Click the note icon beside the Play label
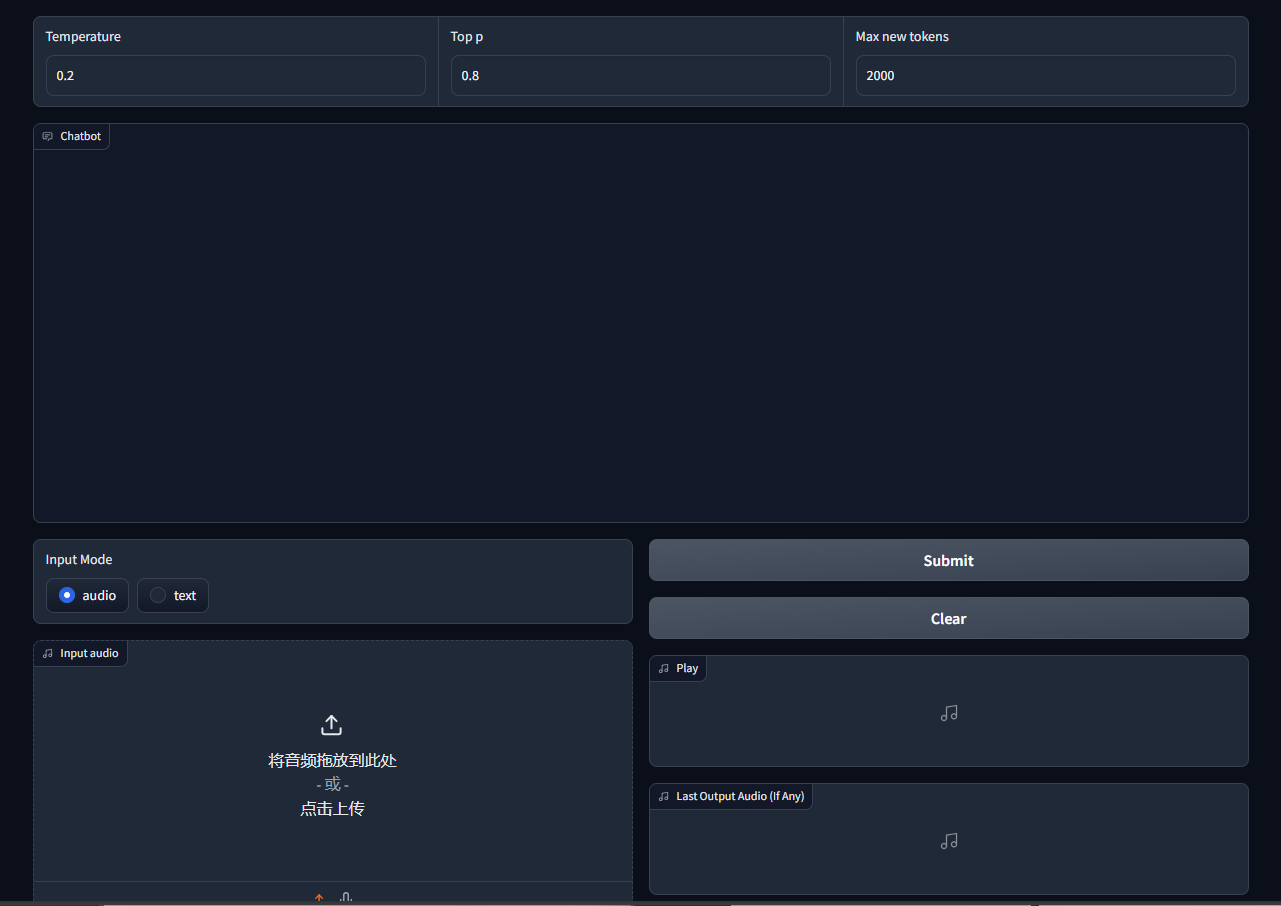This screenshot has height=906, width=1281. coord(663,668)
